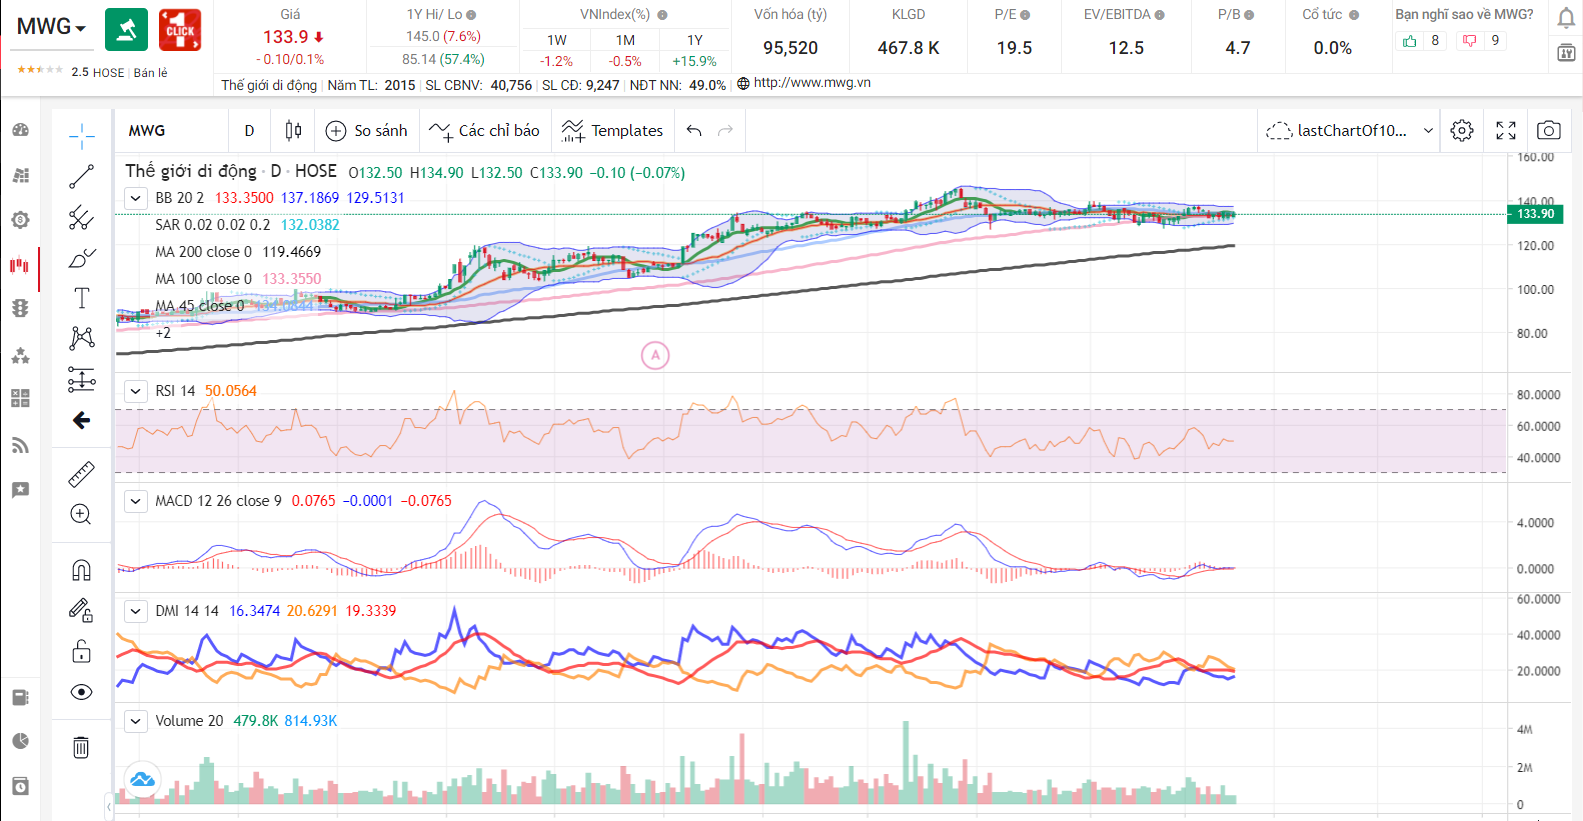Open the pitchfork drawing tools
This screenshot has height=821, width=1583.
[x=82, y=217]
